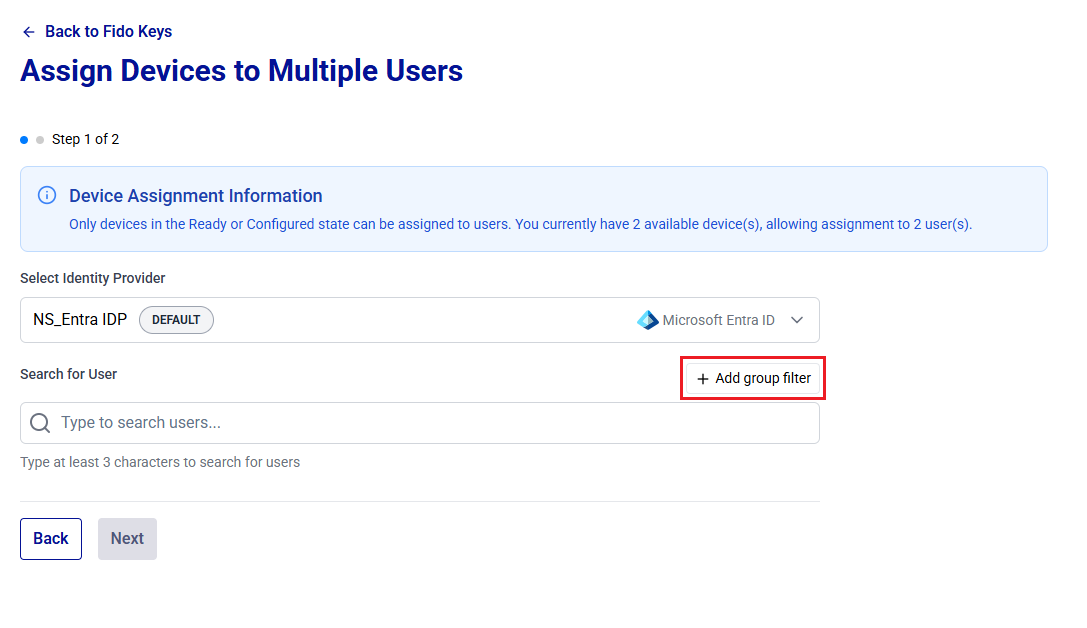
Task: Click the Add group filter button
Action: pos(753,378)
